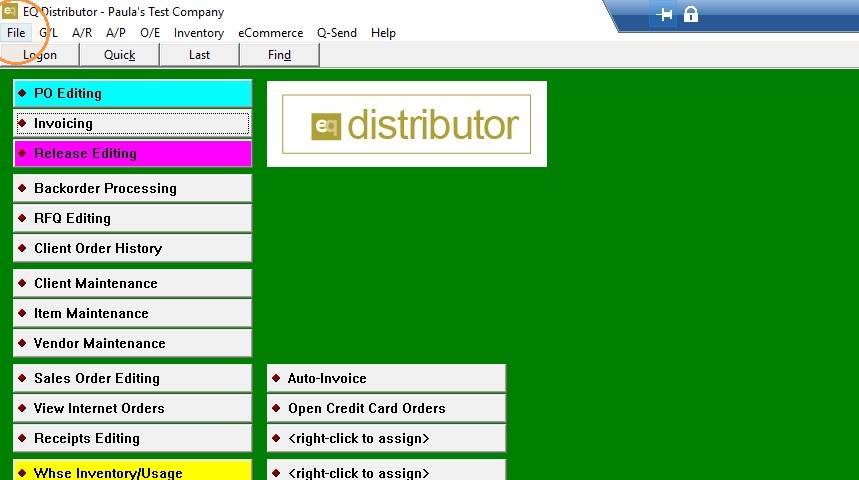This screenshot has height=480, width=859.
Task: Open PO Editing
Action: click(x=133, y=93)
